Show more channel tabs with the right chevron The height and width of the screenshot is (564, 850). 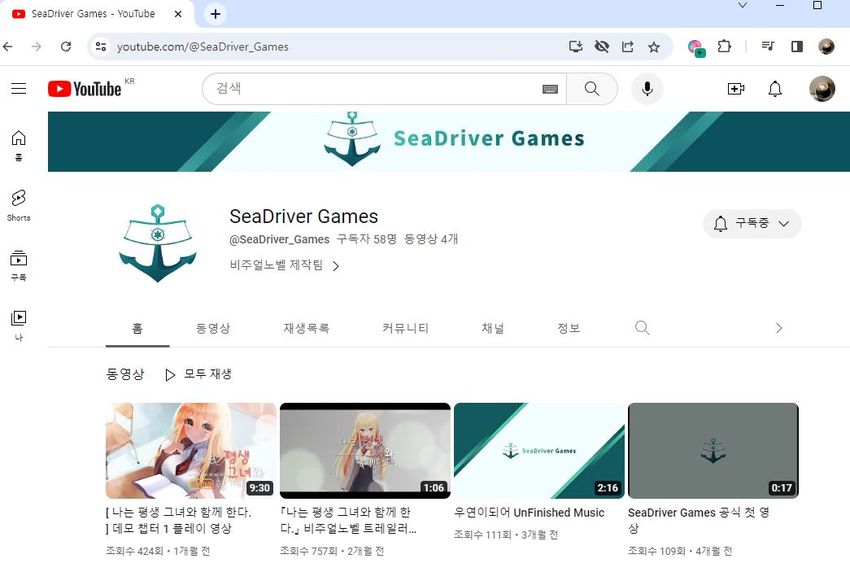click(779, 328)
